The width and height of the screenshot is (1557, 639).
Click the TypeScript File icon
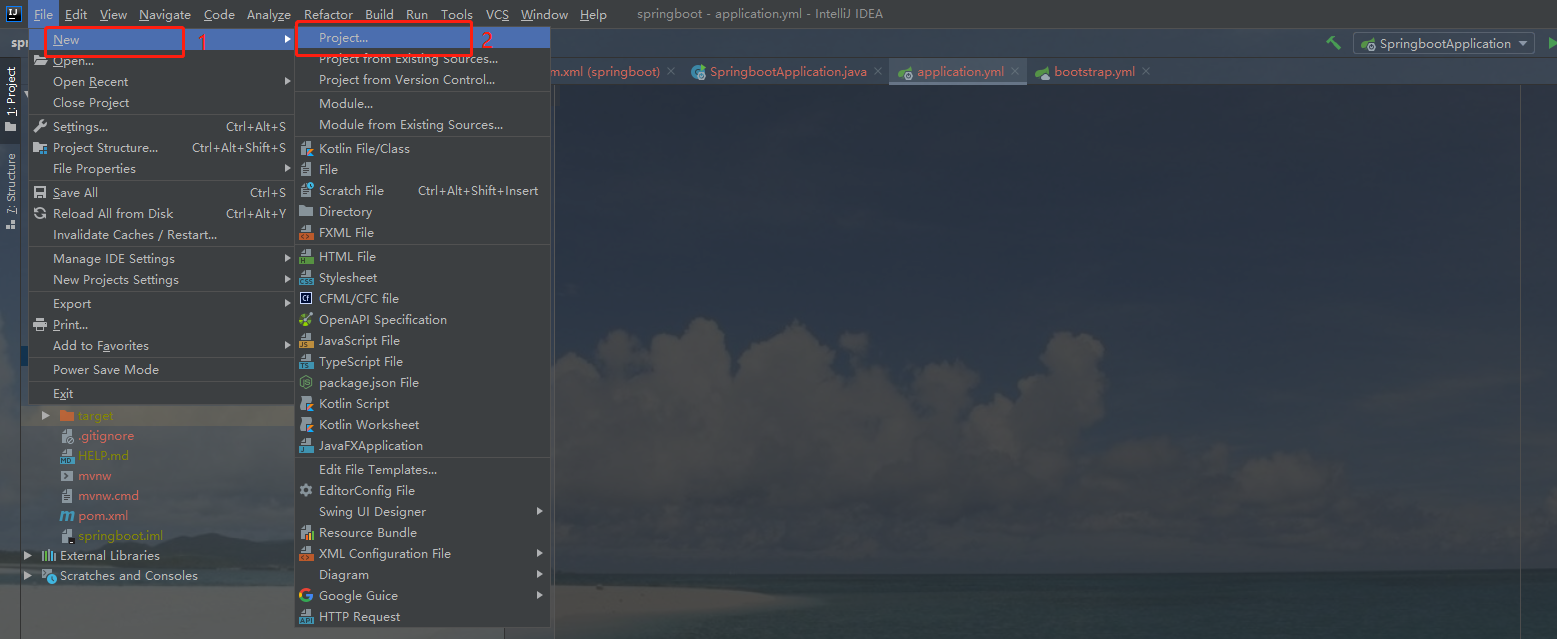pos(306,362)
